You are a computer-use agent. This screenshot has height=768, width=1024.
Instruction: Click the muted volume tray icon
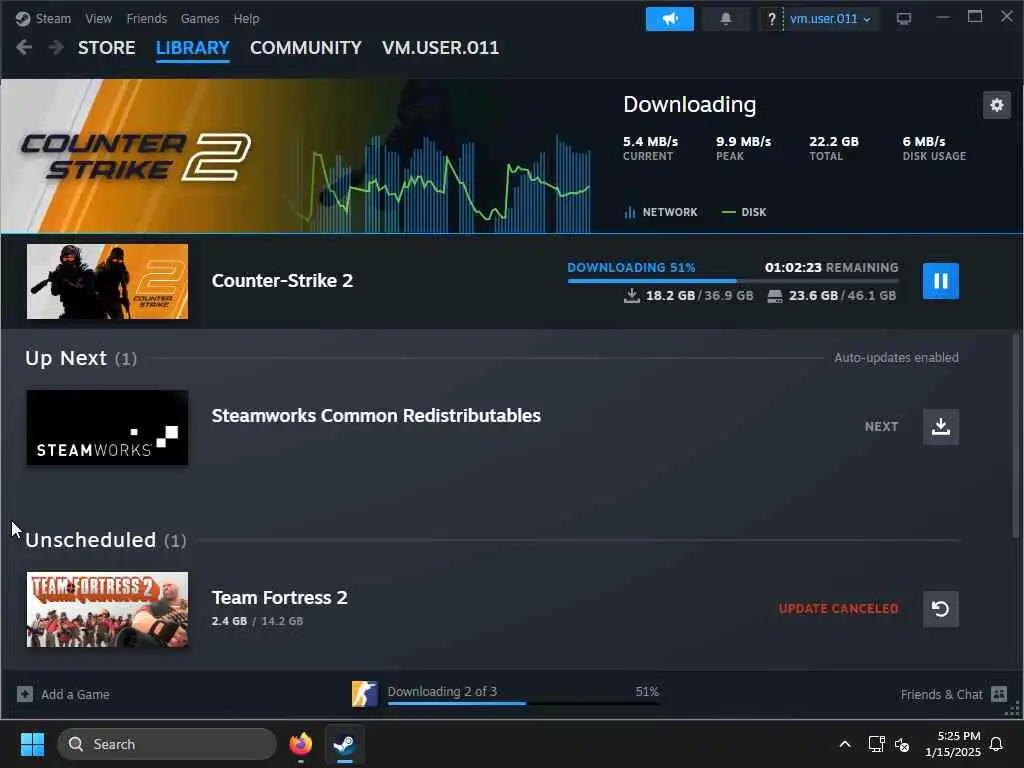tap(902, 744)
